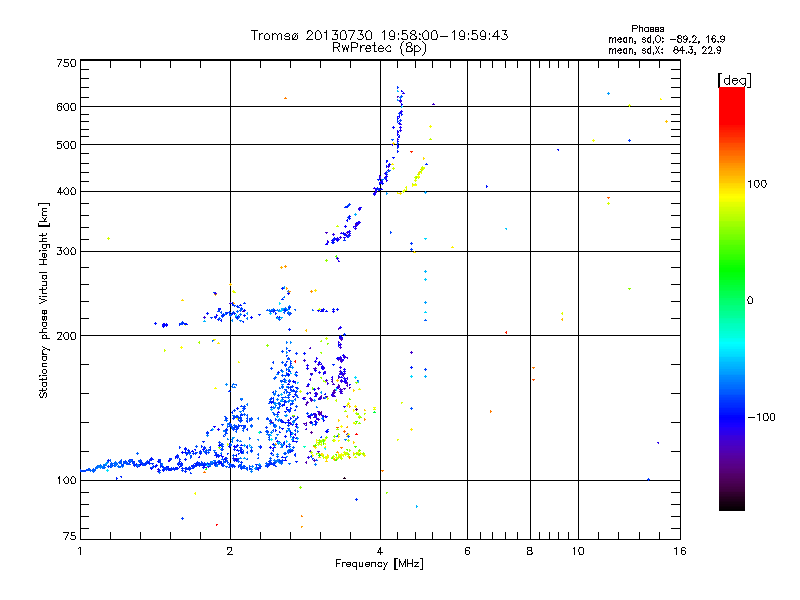Screen dimensions: 800x600
Task: Click the x-axis '16' tick label
Action: (680, 551)
